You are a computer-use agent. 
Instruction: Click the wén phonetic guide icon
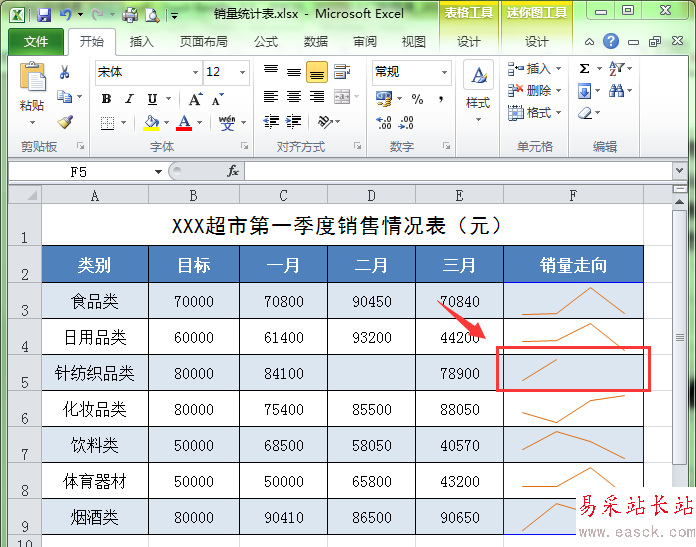point(227,123)
